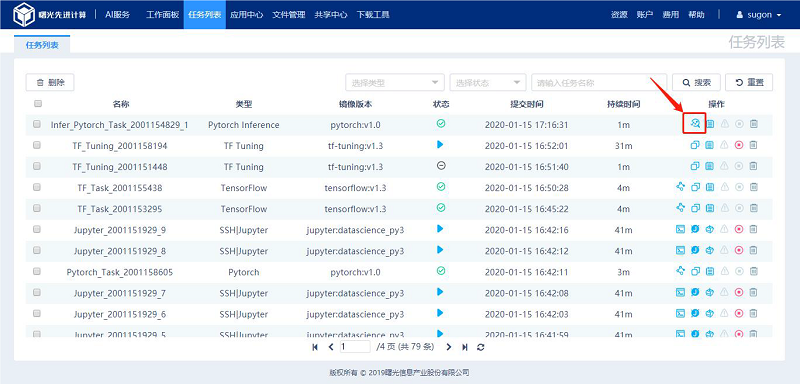Open 账户 link in top bar
The image size is (800, 384).
pyautogui.click(x=645, y=15)
